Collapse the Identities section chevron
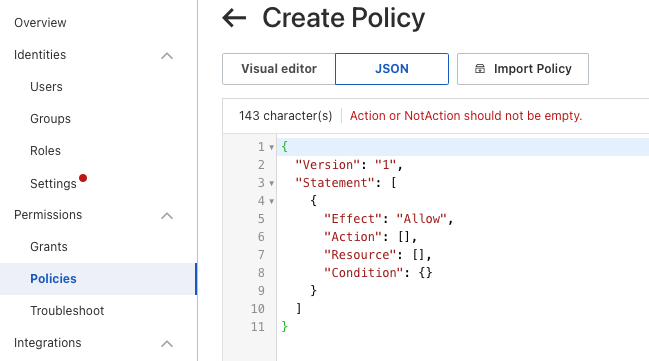Viewport: 649px width, 361px height. click(x=167, y=55)
